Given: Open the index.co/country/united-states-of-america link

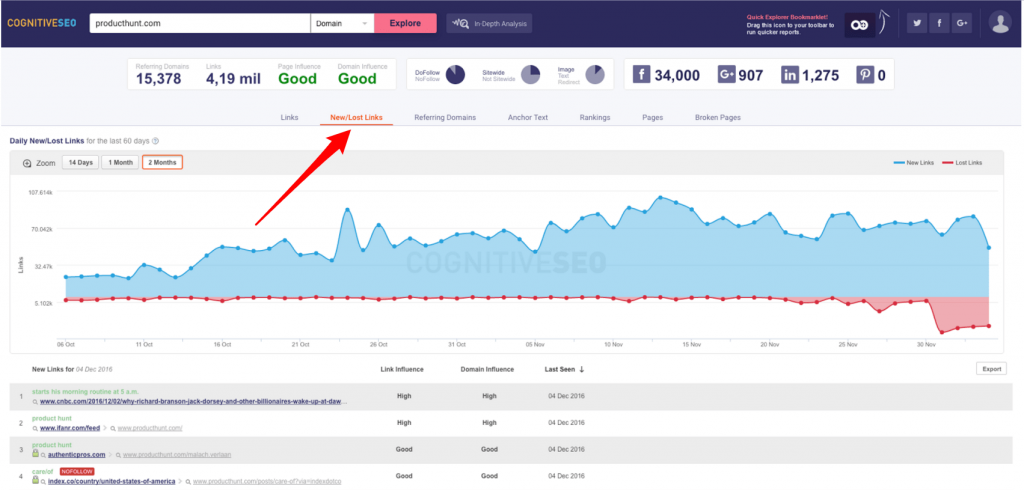Looking at the screenshot, I should click(x=111, y=481).
